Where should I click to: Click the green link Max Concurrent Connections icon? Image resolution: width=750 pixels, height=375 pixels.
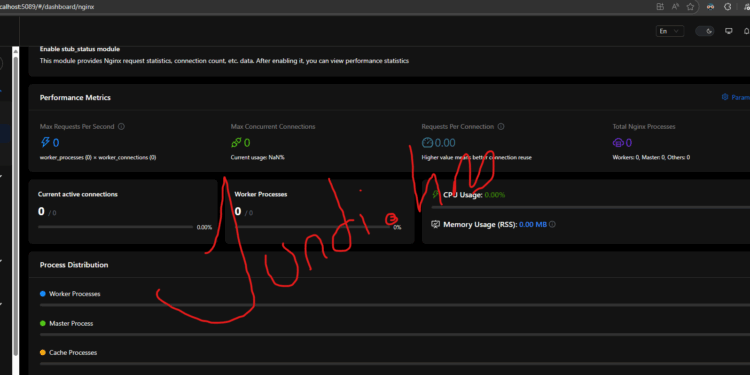click(x=236, y=143)
